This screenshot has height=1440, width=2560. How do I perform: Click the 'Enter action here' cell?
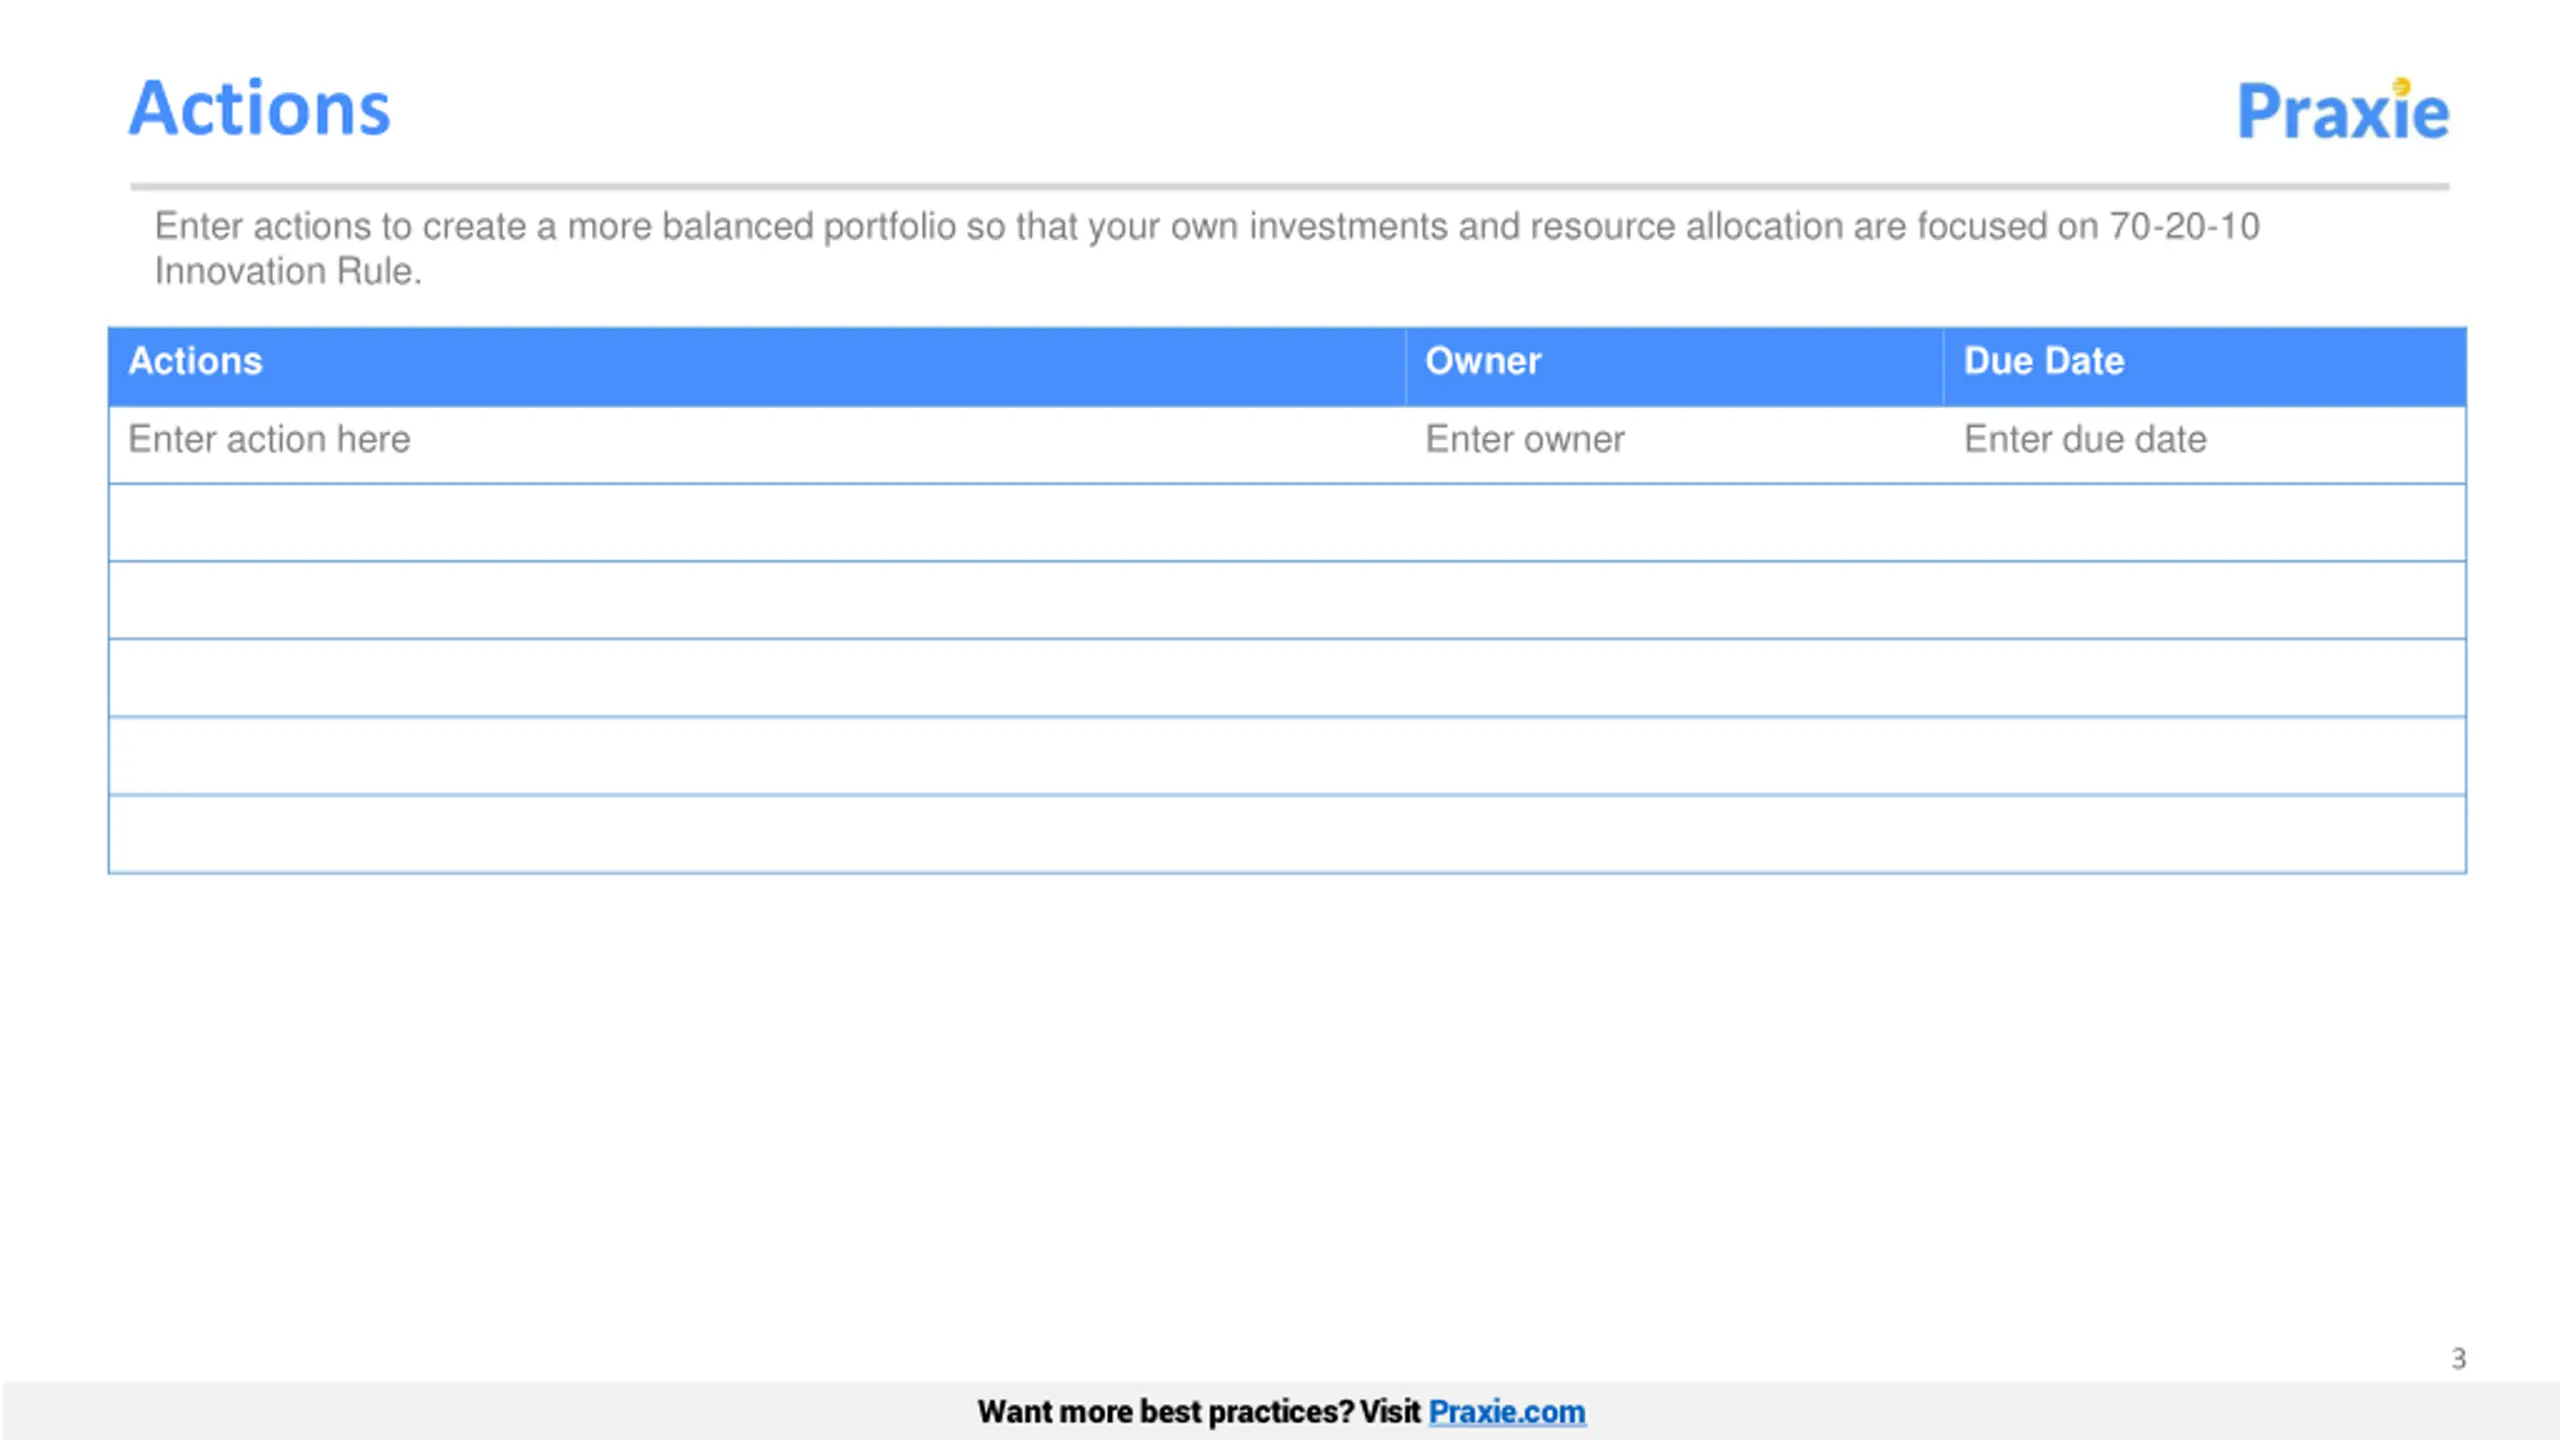(x=270, y=440)
